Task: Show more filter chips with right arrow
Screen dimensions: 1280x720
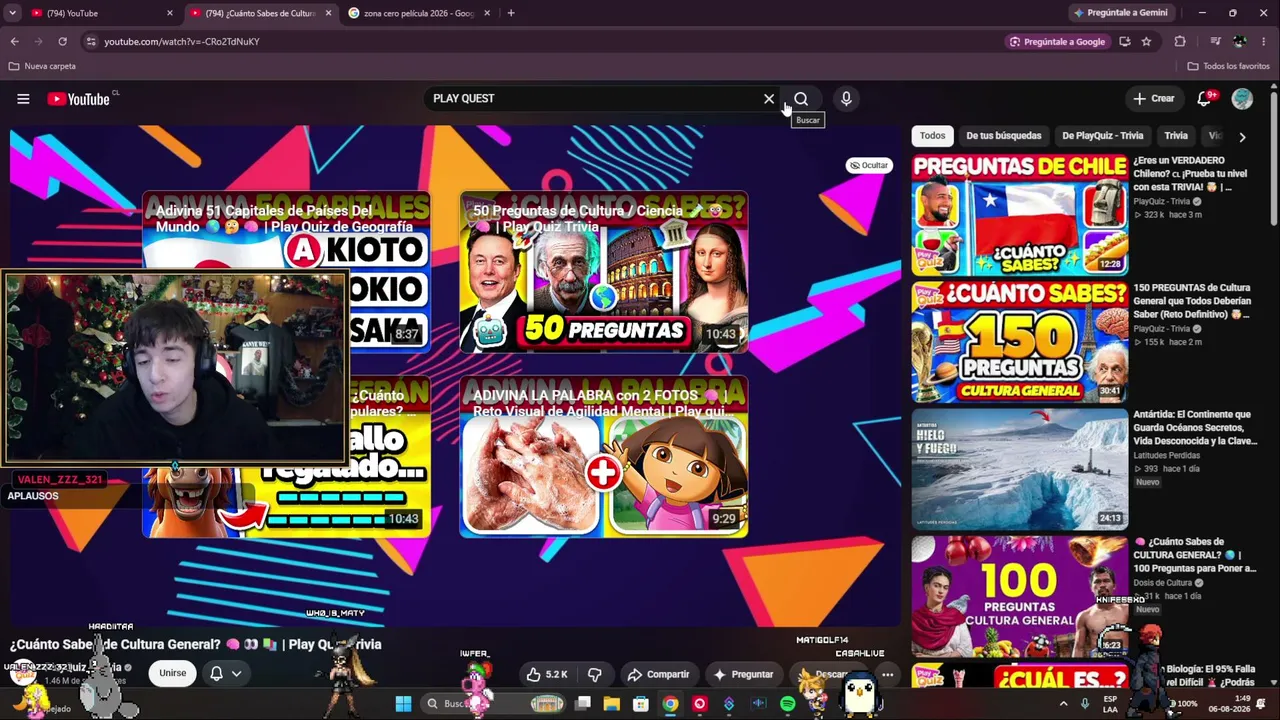Action: 1242,137
